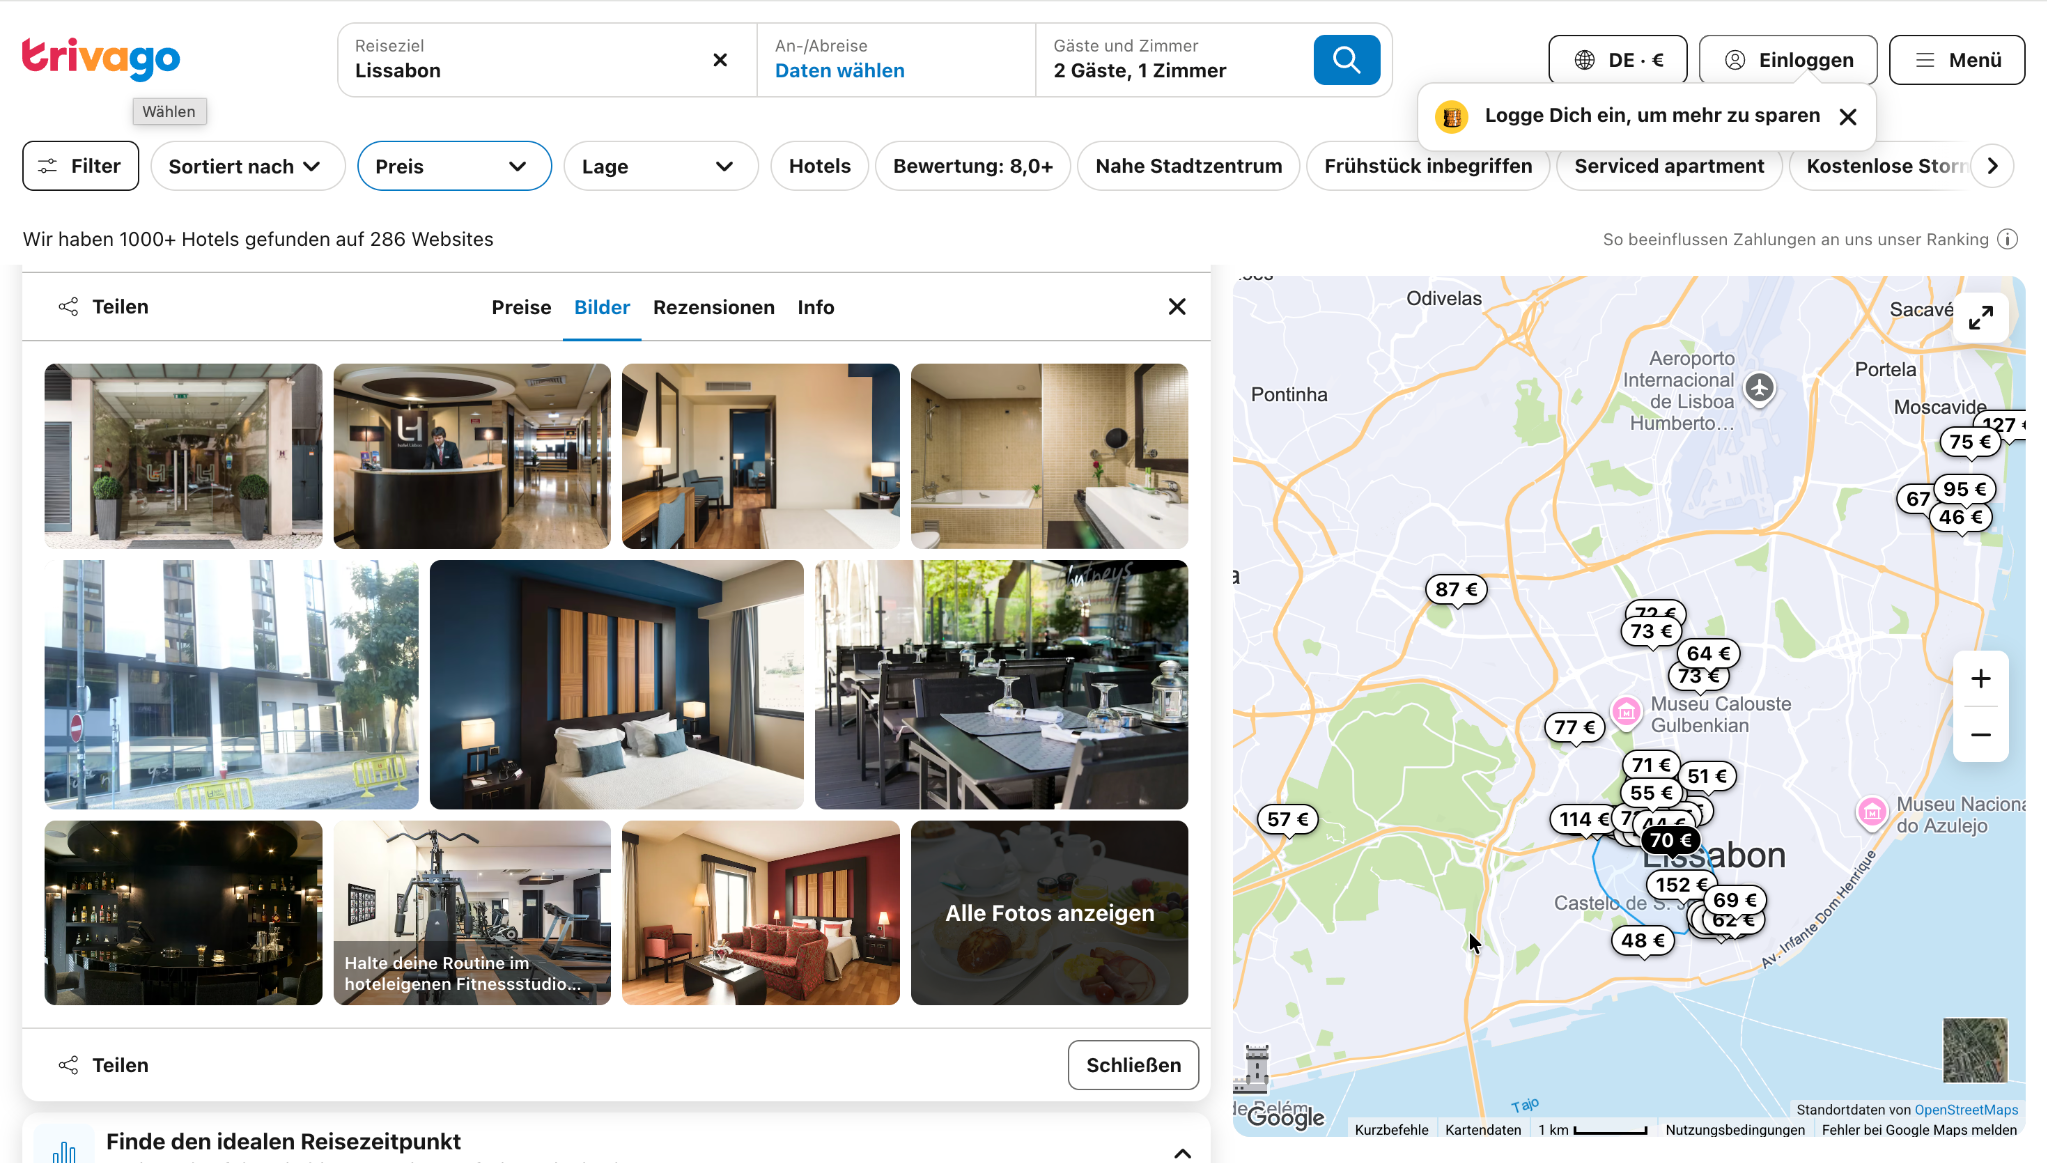Clear the Lissabon destination field

pos(720,60)
